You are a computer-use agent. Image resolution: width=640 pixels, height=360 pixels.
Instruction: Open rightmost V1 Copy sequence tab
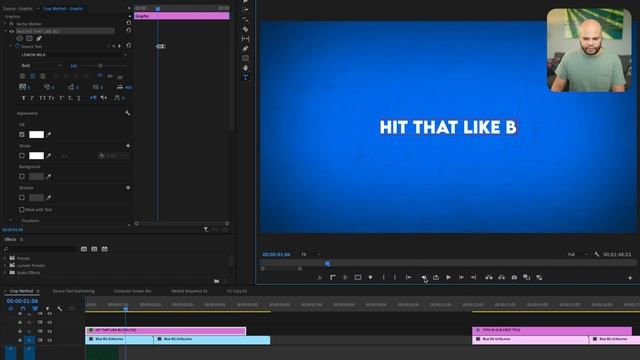click(237, 291)
